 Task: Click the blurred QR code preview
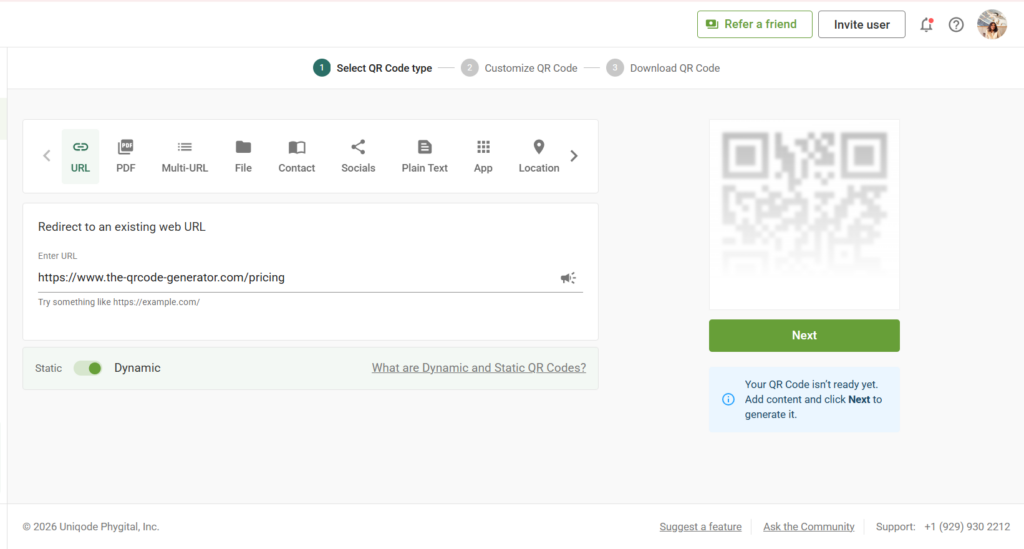[804, 214]
